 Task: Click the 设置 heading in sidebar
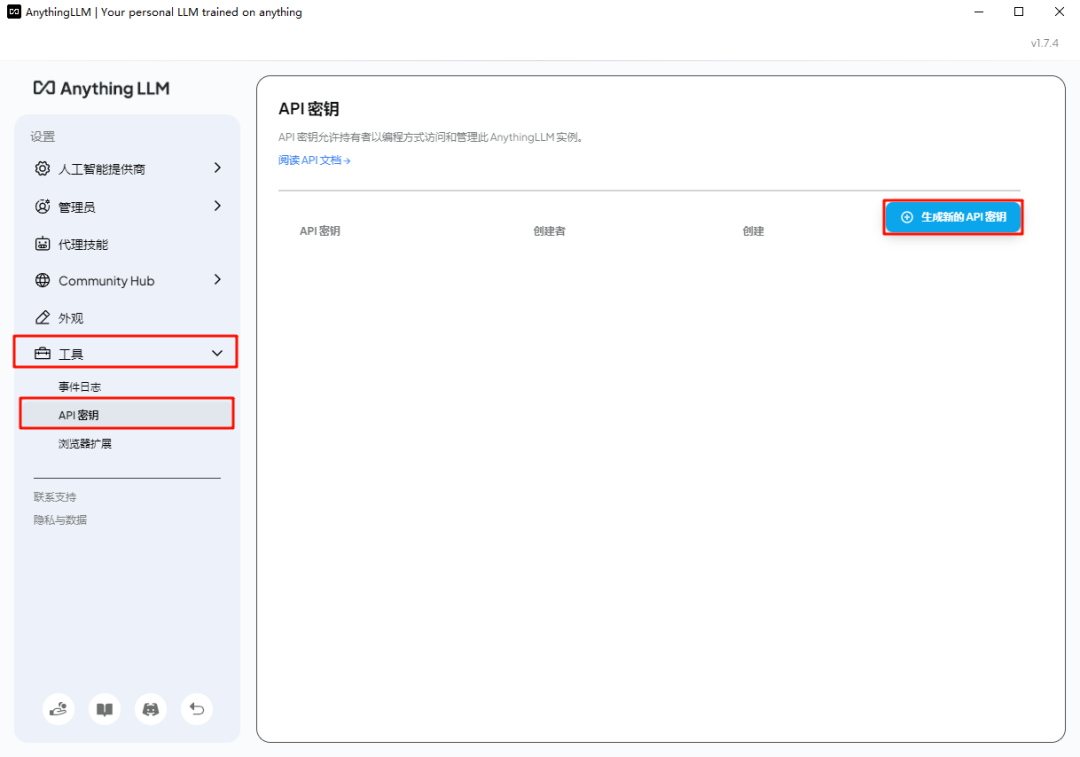pyautogui.click(x=43, y=136)
